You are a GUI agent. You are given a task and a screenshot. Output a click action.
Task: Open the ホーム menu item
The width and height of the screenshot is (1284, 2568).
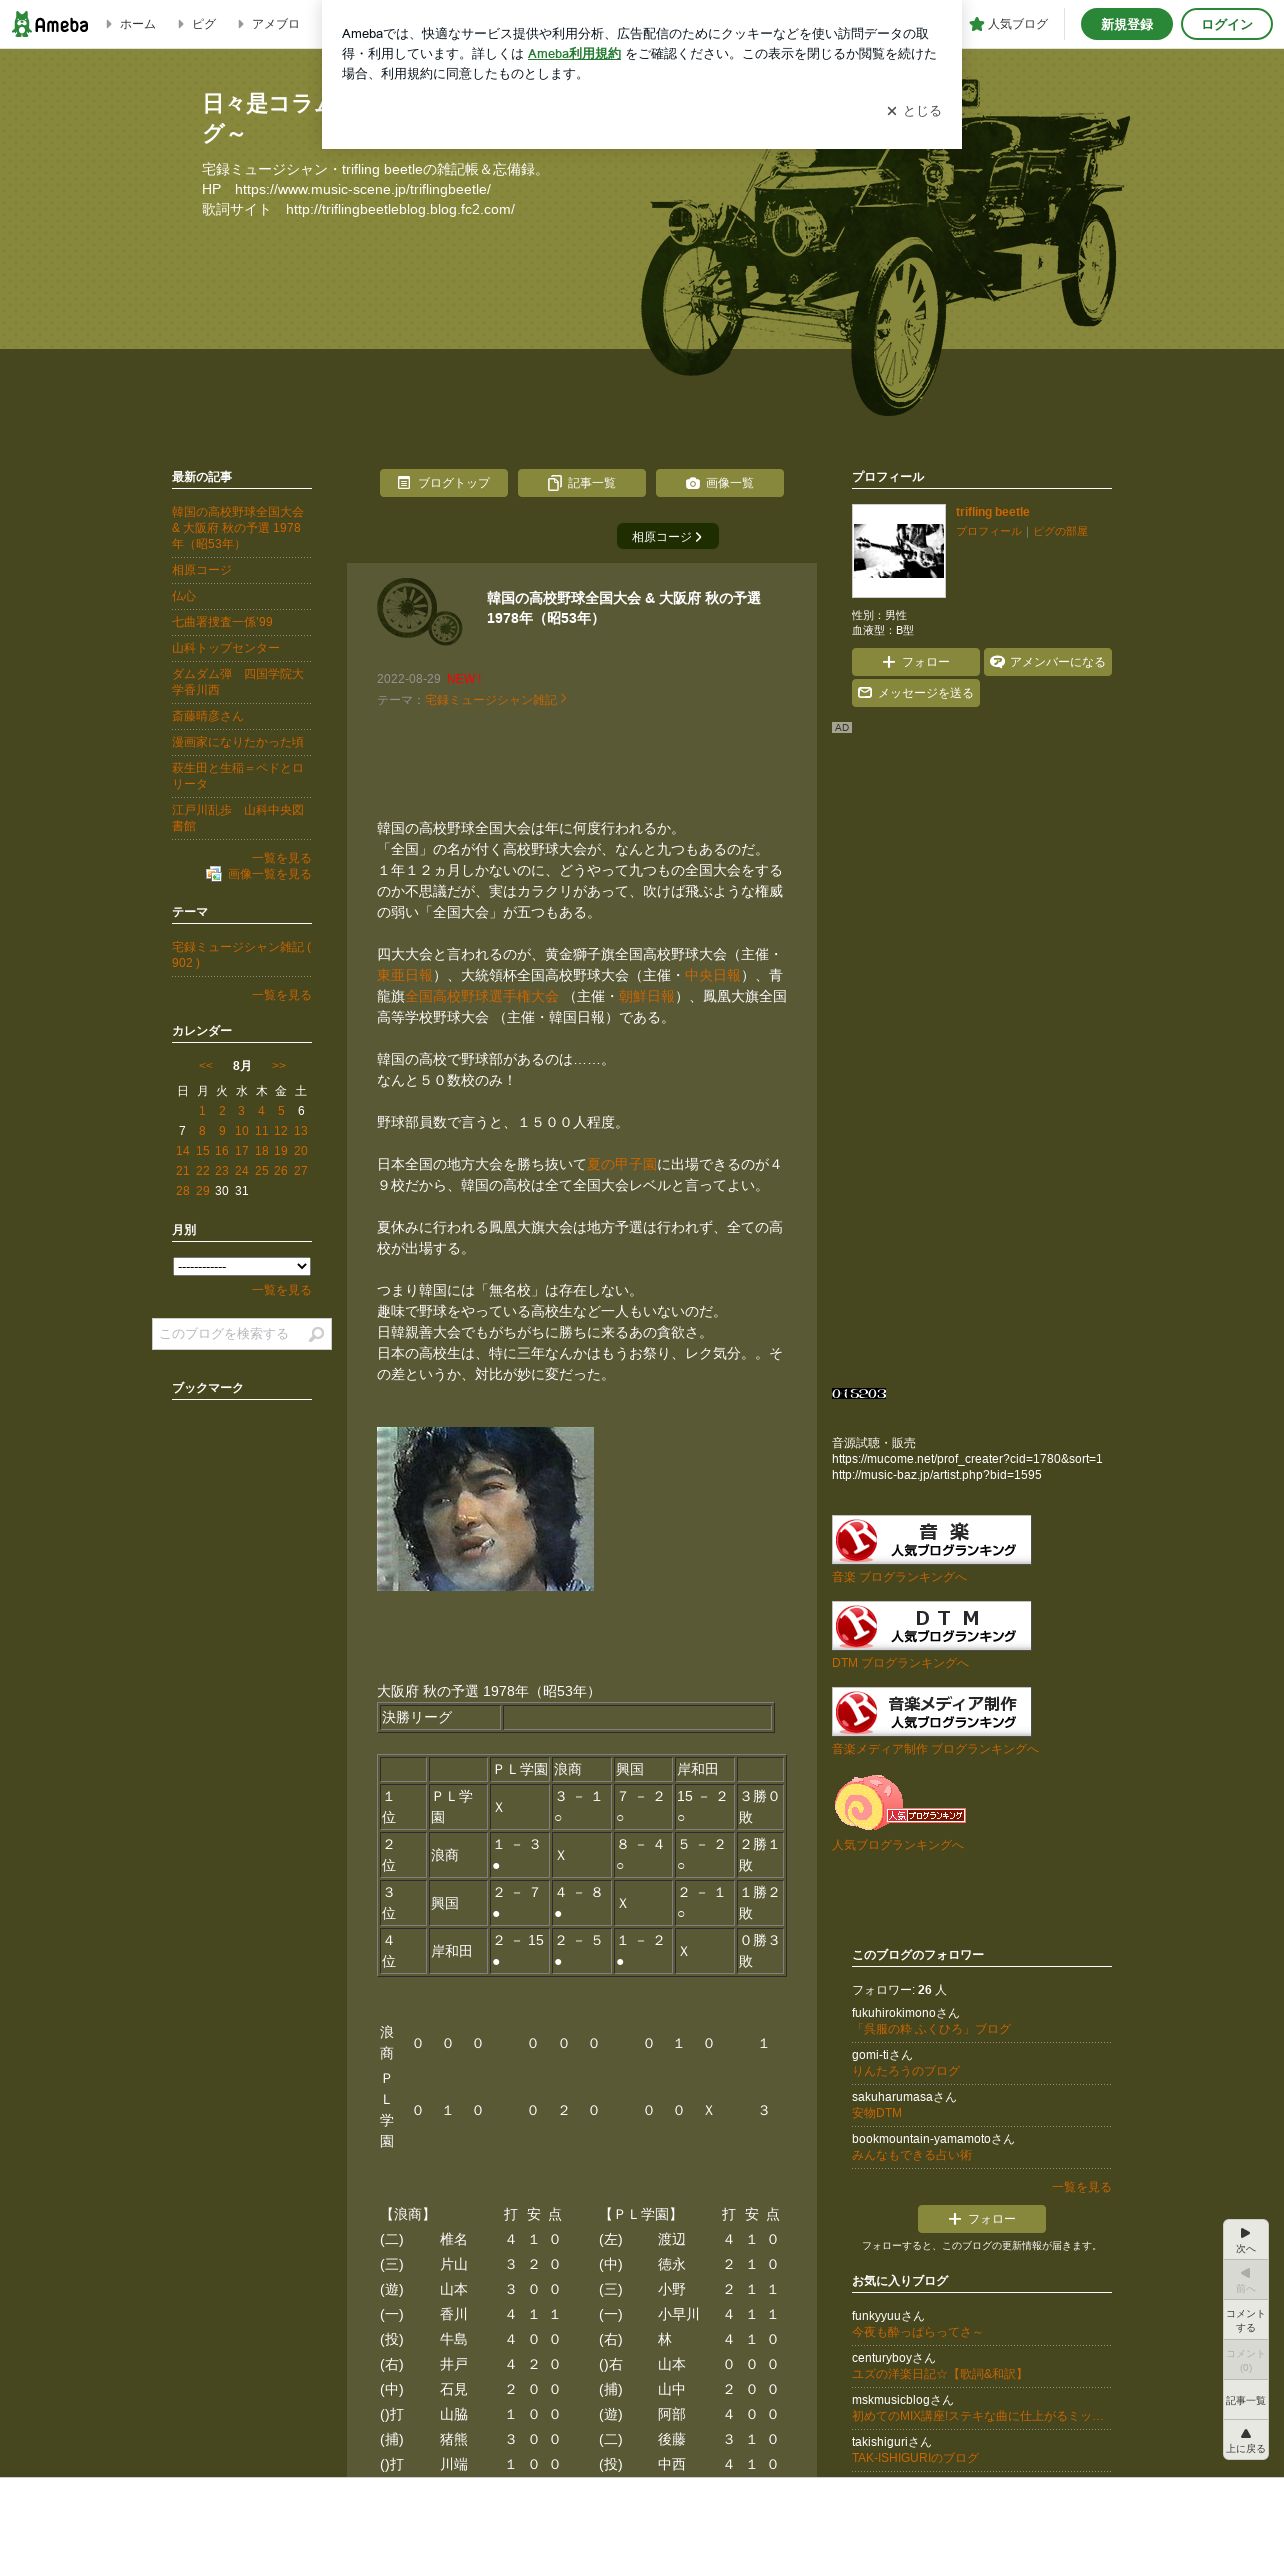pyautogui.click(x=132, y=24)
